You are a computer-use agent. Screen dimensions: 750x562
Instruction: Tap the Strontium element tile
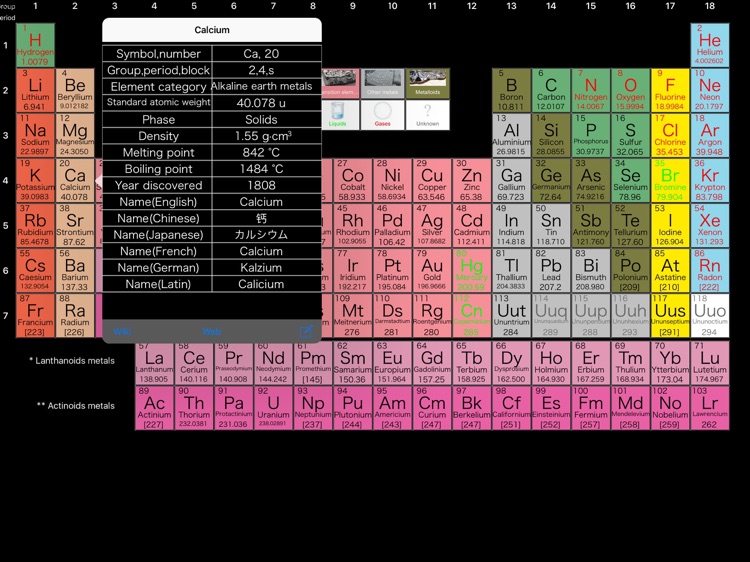75,225
